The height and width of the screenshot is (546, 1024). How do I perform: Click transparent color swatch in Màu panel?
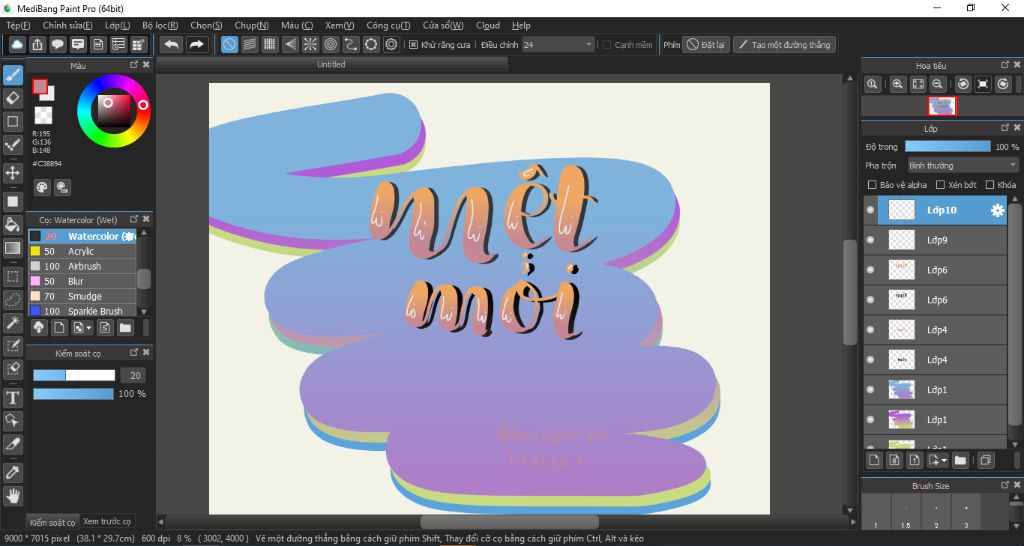pyautogui.click(x=43, y=116)
